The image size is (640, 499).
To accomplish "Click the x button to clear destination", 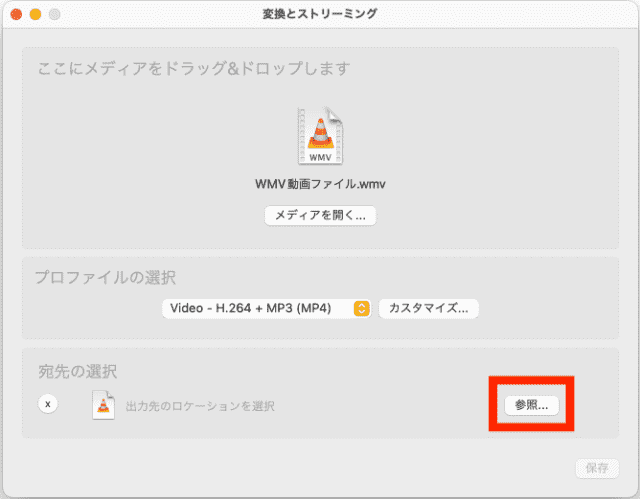I will click(48, 404).
